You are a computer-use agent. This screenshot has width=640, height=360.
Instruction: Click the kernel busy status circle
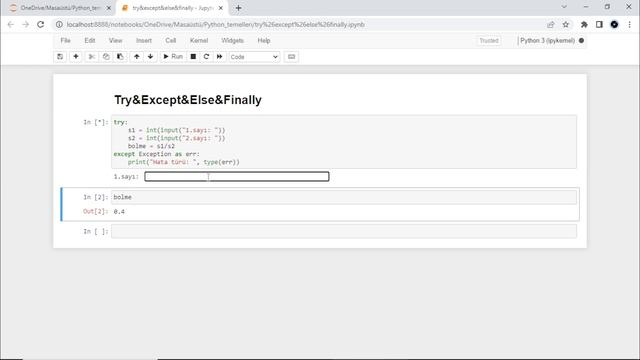click(581, 40)
